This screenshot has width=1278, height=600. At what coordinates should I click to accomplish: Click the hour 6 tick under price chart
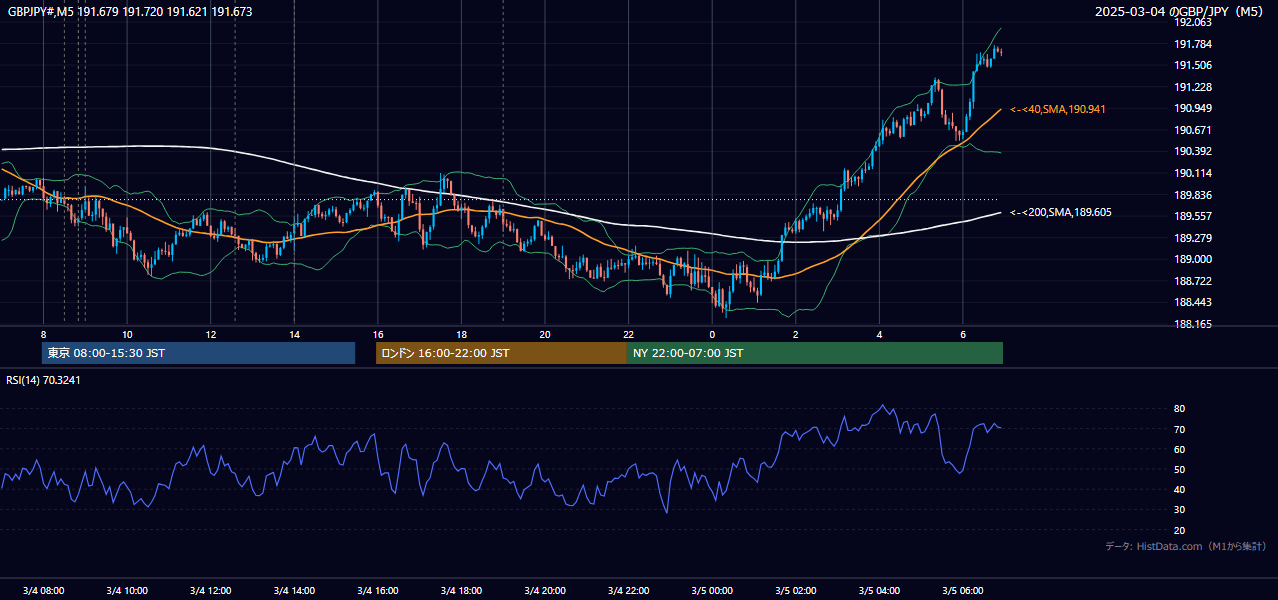tap(963, 334)
